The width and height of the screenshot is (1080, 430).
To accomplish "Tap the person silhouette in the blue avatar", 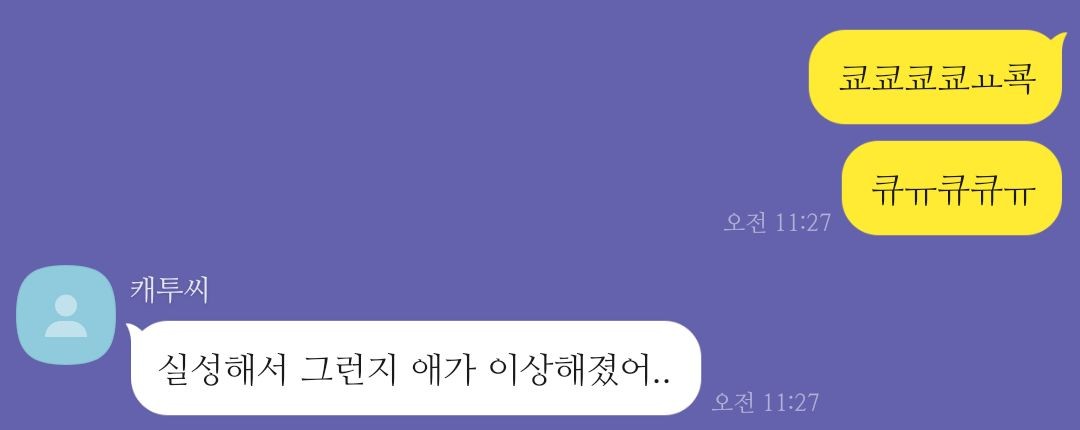I will click(66, 316).
